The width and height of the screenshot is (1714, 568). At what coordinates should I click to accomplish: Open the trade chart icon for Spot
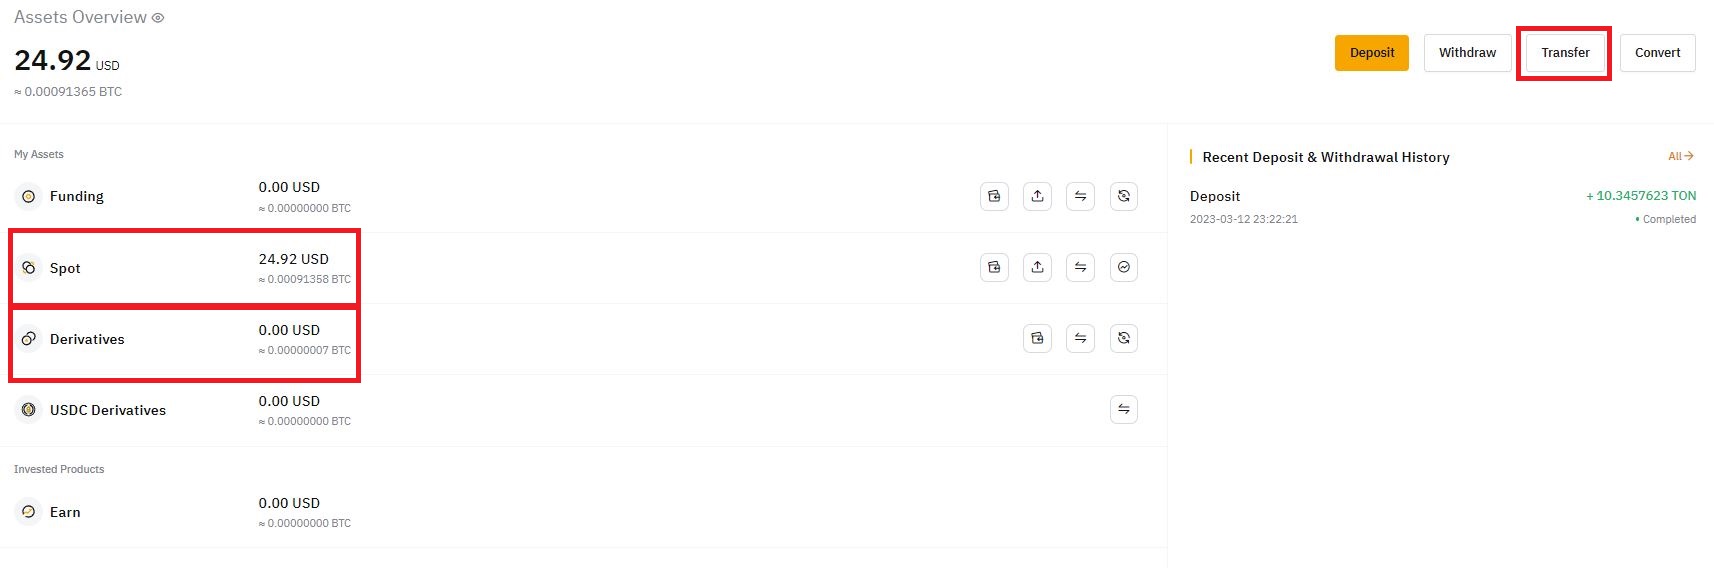click(1124, 267)
